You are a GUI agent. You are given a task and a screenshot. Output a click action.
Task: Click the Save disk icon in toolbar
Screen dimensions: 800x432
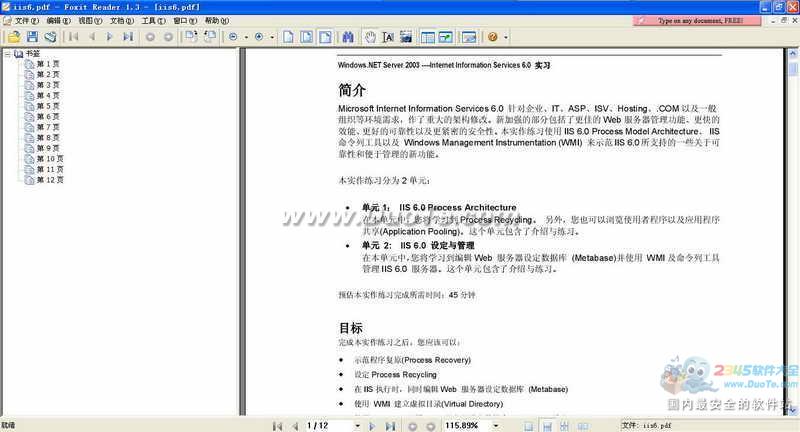(32, 37)
